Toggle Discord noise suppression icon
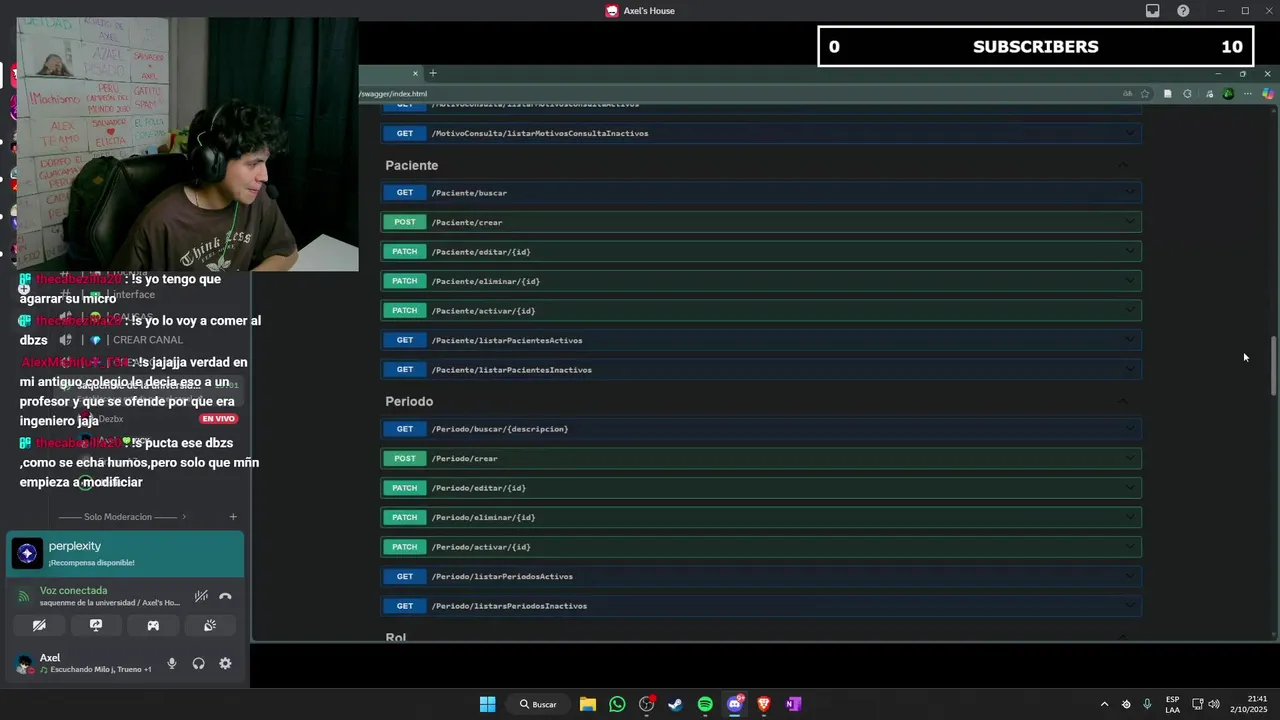 click(201, 596)
